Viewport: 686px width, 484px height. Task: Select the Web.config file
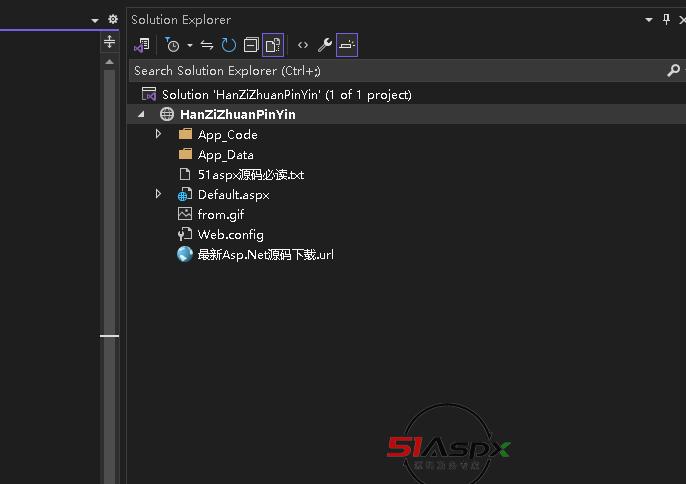pyautogui.click(x=230, y=234)
